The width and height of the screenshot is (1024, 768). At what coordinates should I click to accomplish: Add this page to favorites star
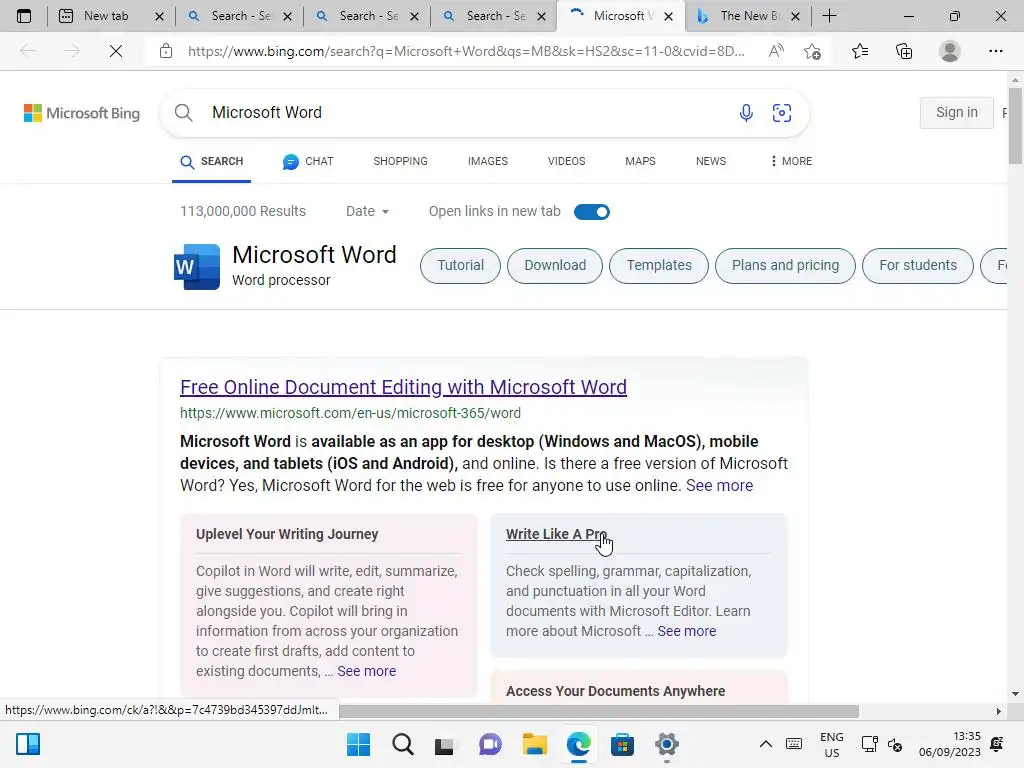(x=812, y=51)
